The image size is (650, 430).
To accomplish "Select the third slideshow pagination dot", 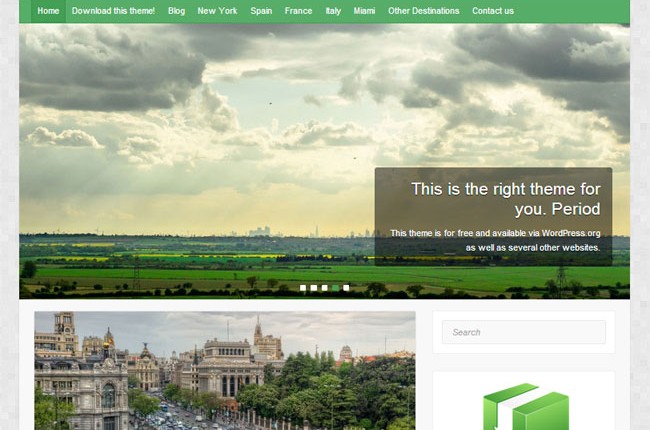I will click(x=325, y=287).
